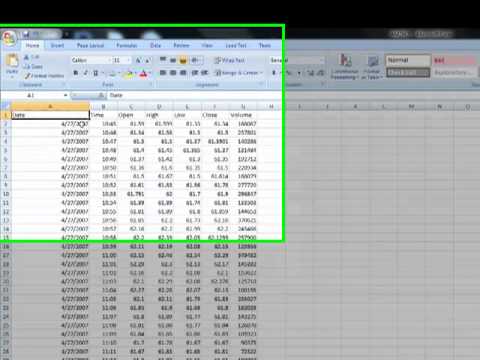
Task: Open the Format as Table gallery
Action: coord(372,67)
